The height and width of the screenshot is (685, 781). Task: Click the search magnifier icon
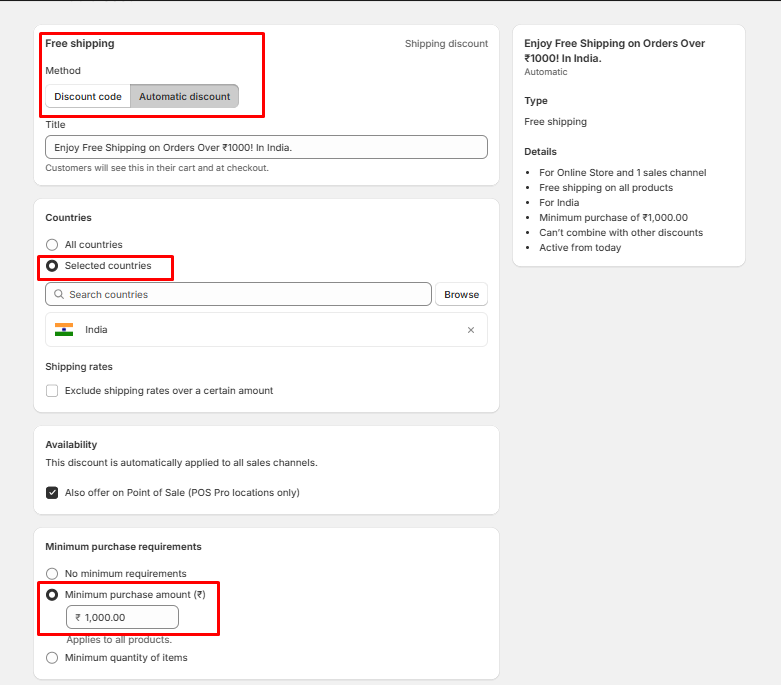point(59,294)
